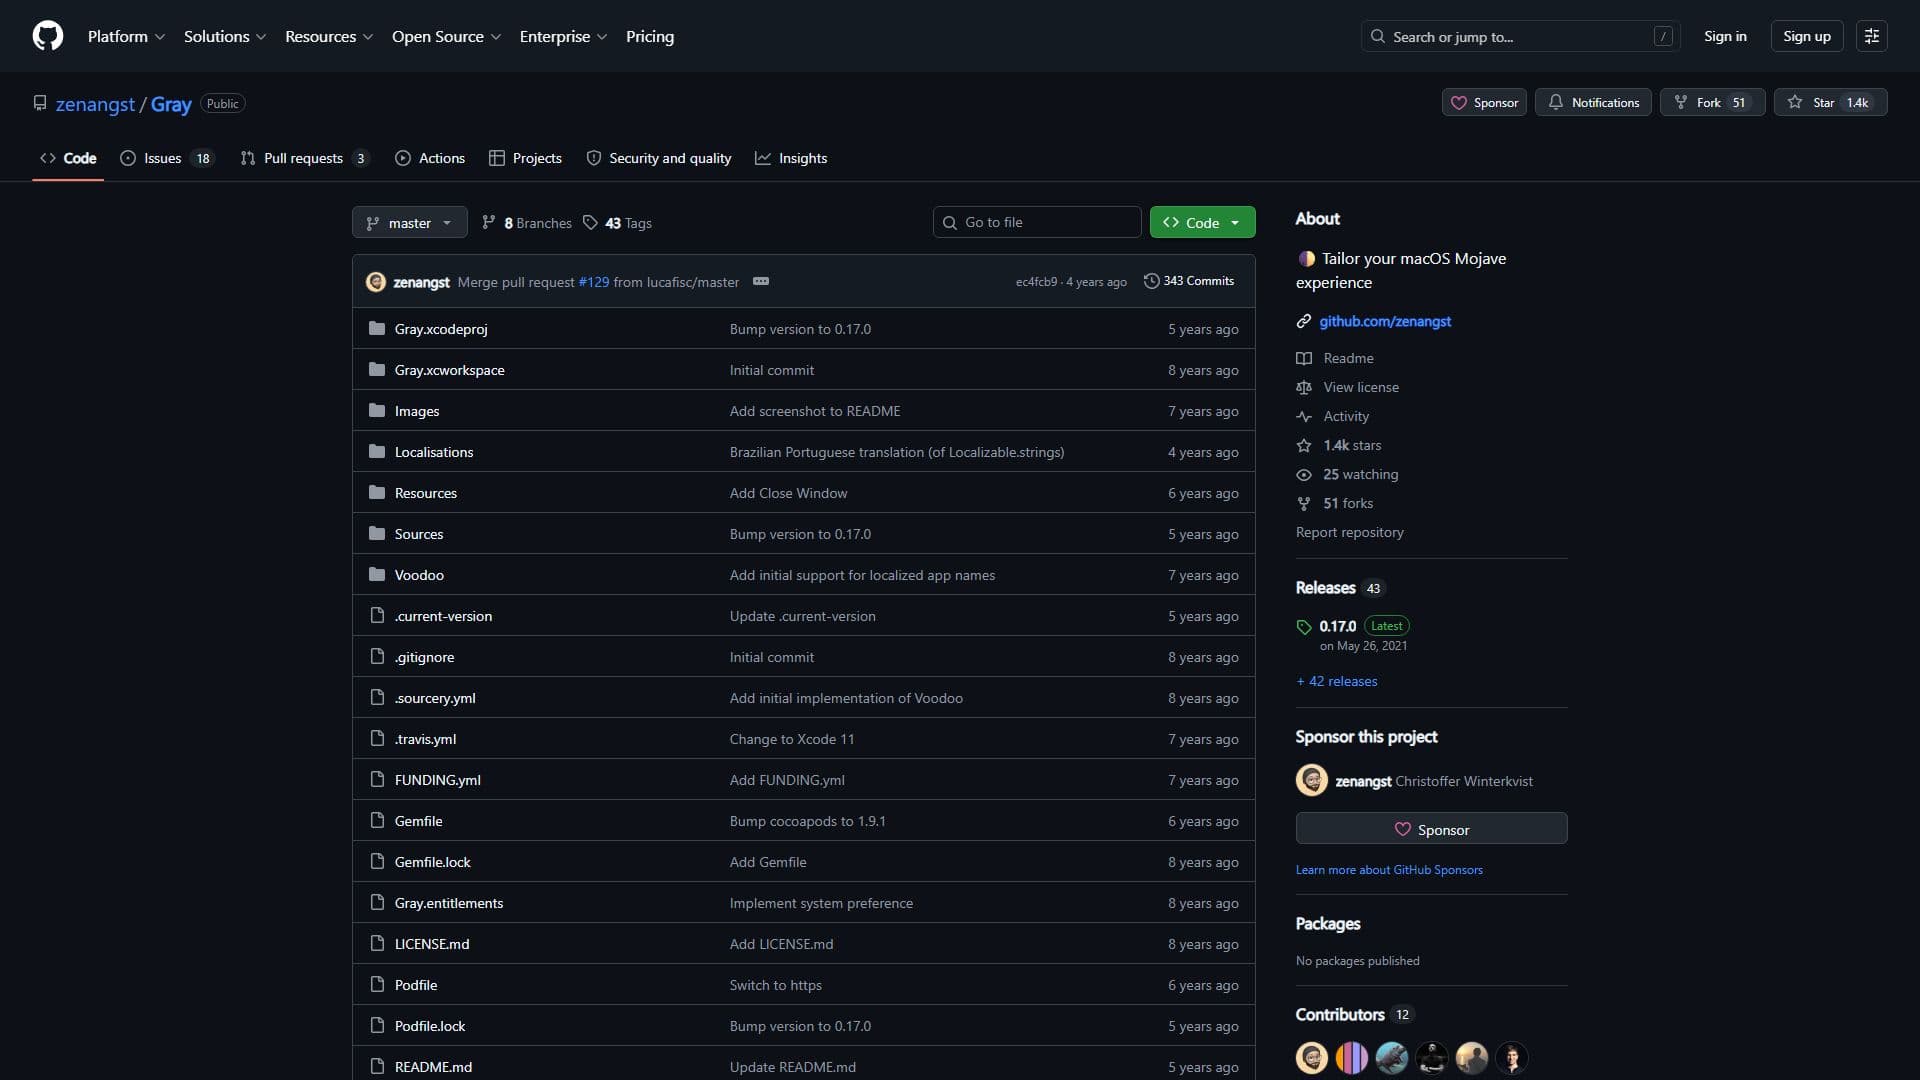Open the Platform menu

(126, 36)
